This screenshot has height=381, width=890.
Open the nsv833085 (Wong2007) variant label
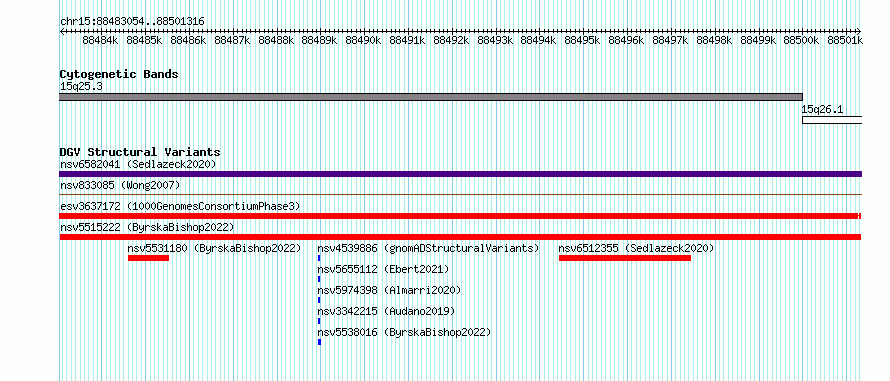click(120, 185)
